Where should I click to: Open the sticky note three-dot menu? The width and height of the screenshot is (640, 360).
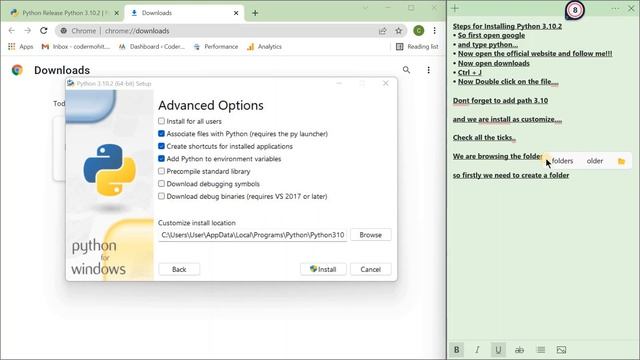pyautogui.click(x=615, y=9)
